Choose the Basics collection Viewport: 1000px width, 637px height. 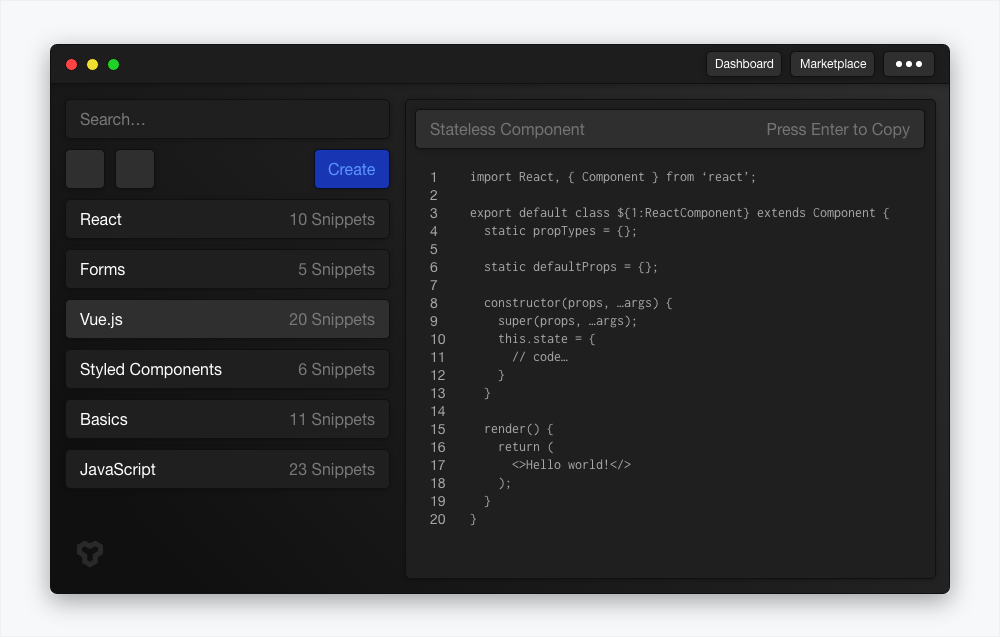228,419
